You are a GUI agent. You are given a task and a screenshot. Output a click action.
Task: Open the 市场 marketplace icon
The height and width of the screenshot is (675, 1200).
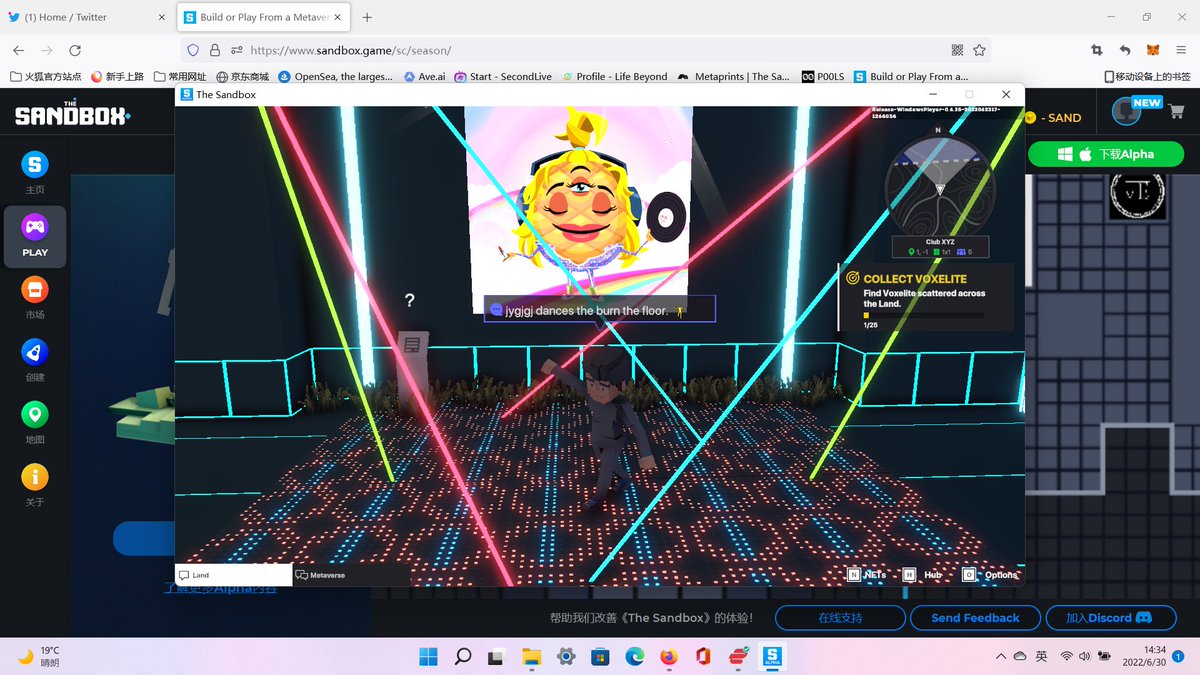coord(35,290)
